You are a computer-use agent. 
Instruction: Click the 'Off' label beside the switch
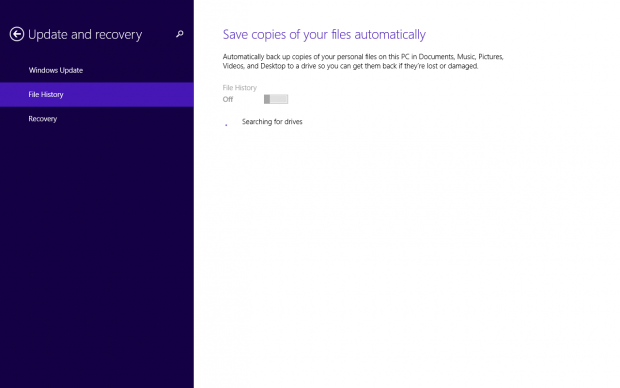click(228, 99)
